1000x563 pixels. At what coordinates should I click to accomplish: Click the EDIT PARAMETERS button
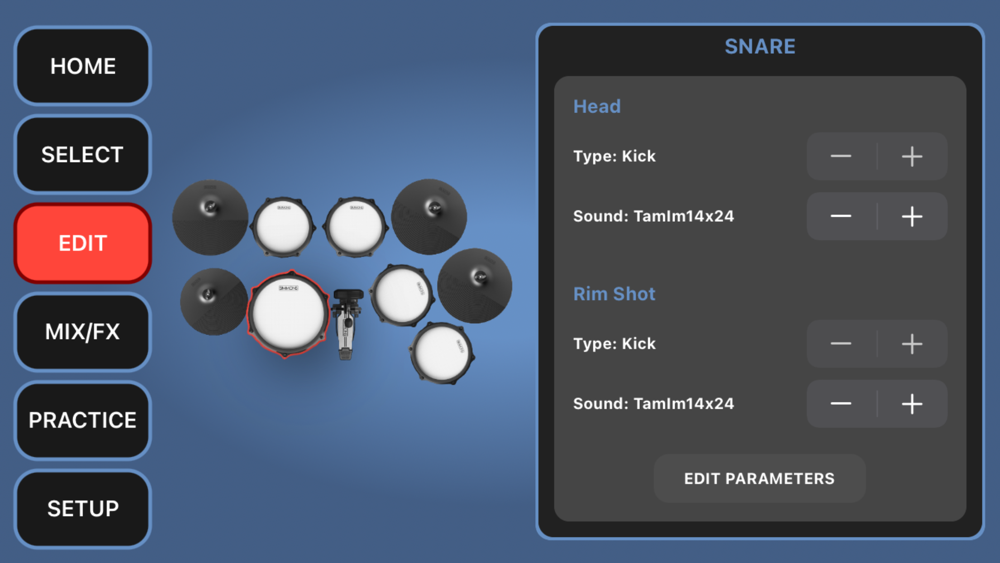click(x=760, y=478)
